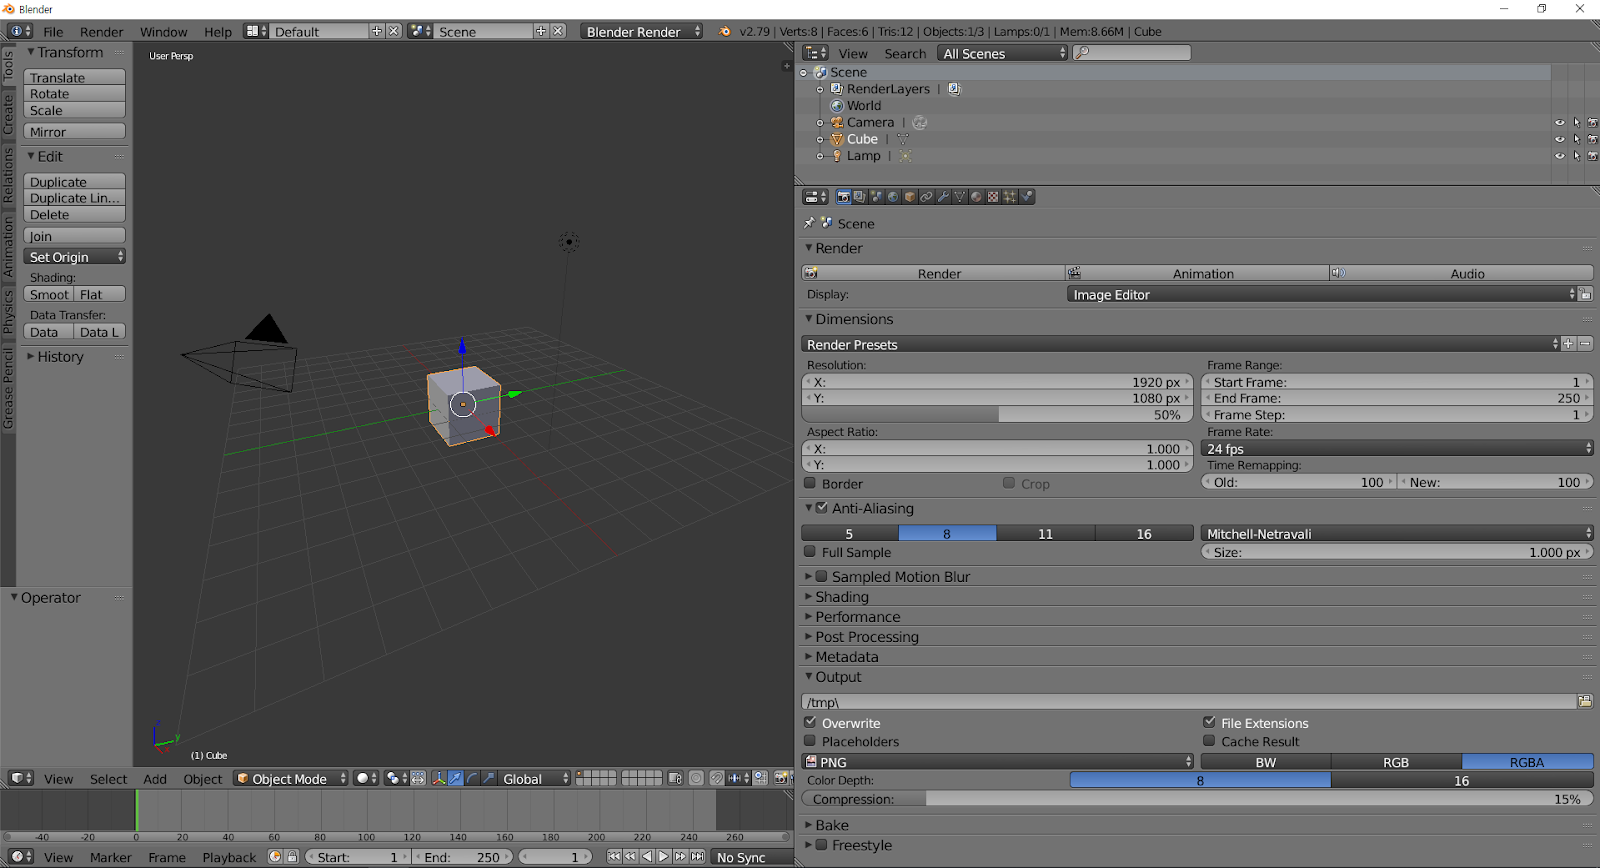Switch to the Physics tool shelf tab
This screenshot has width=1600, height=868.
pyautogui.click(x=8, y=312)
